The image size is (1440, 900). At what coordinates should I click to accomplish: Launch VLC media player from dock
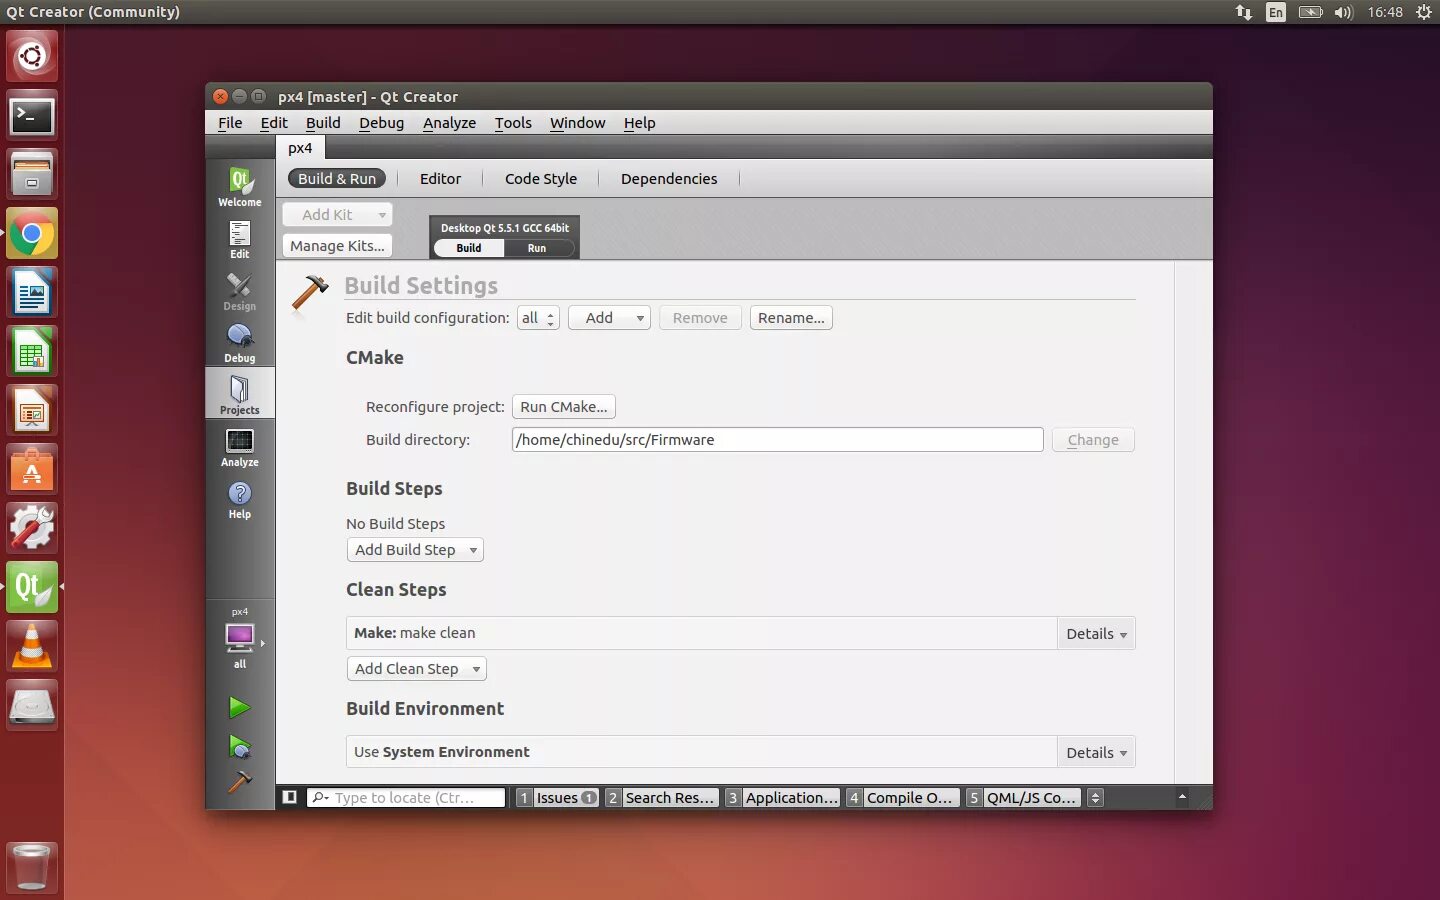click(32, 647)
